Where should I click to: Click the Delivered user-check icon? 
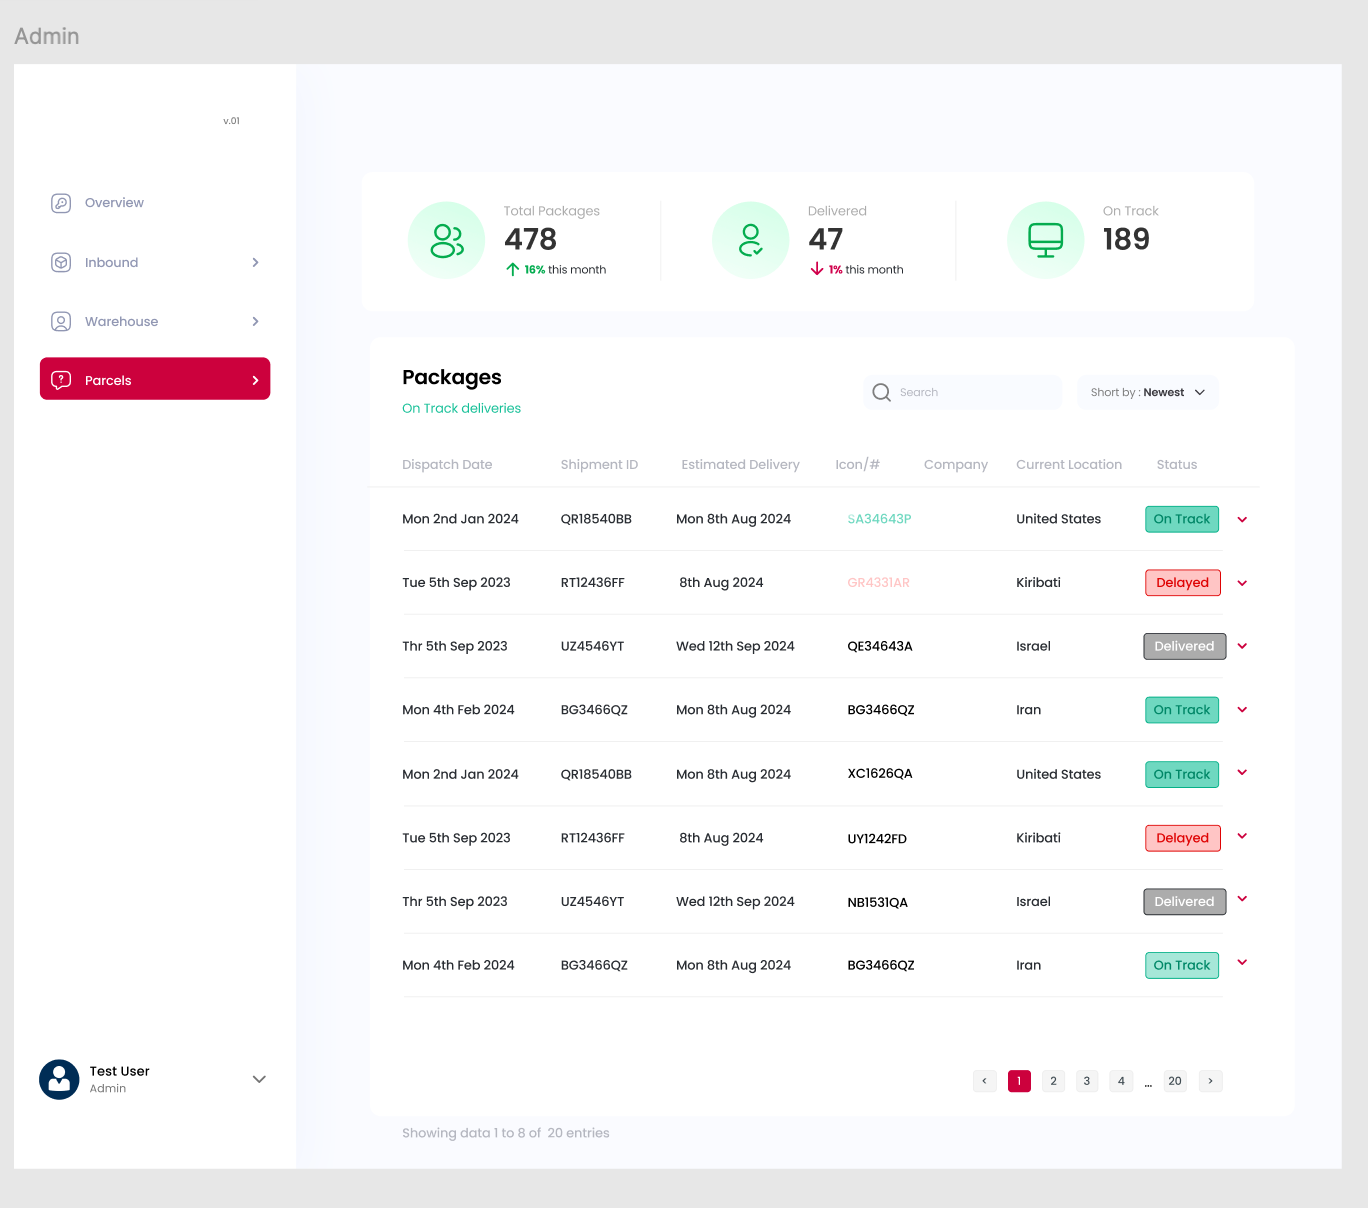(750, 240)
